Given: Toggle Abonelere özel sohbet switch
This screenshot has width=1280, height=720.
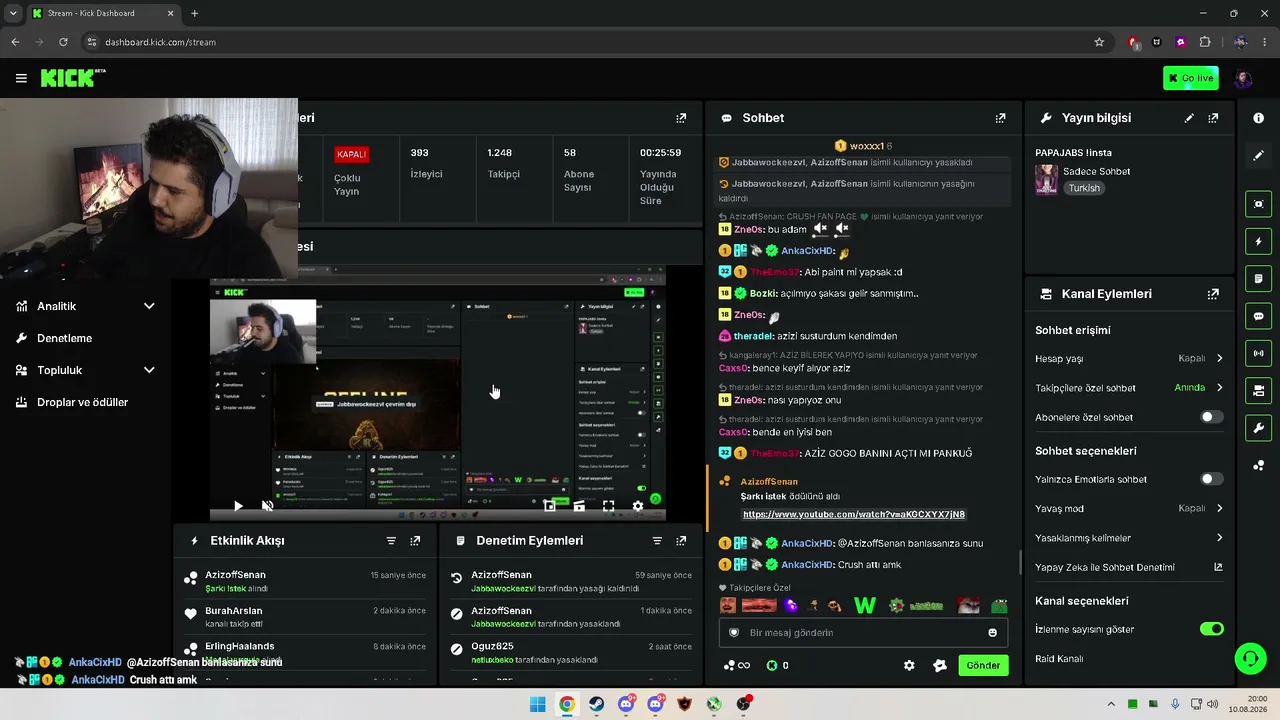Looking at the screenshot, I should 1211,417.
